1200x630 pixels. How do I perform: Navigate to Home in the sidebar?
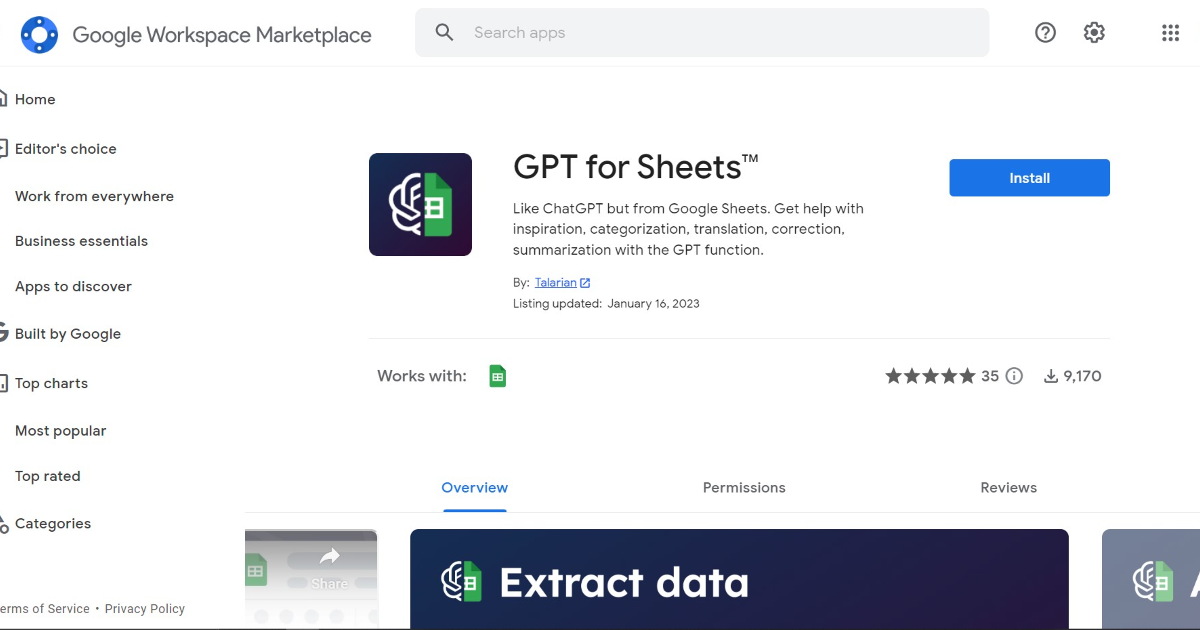tap(33, 99)
